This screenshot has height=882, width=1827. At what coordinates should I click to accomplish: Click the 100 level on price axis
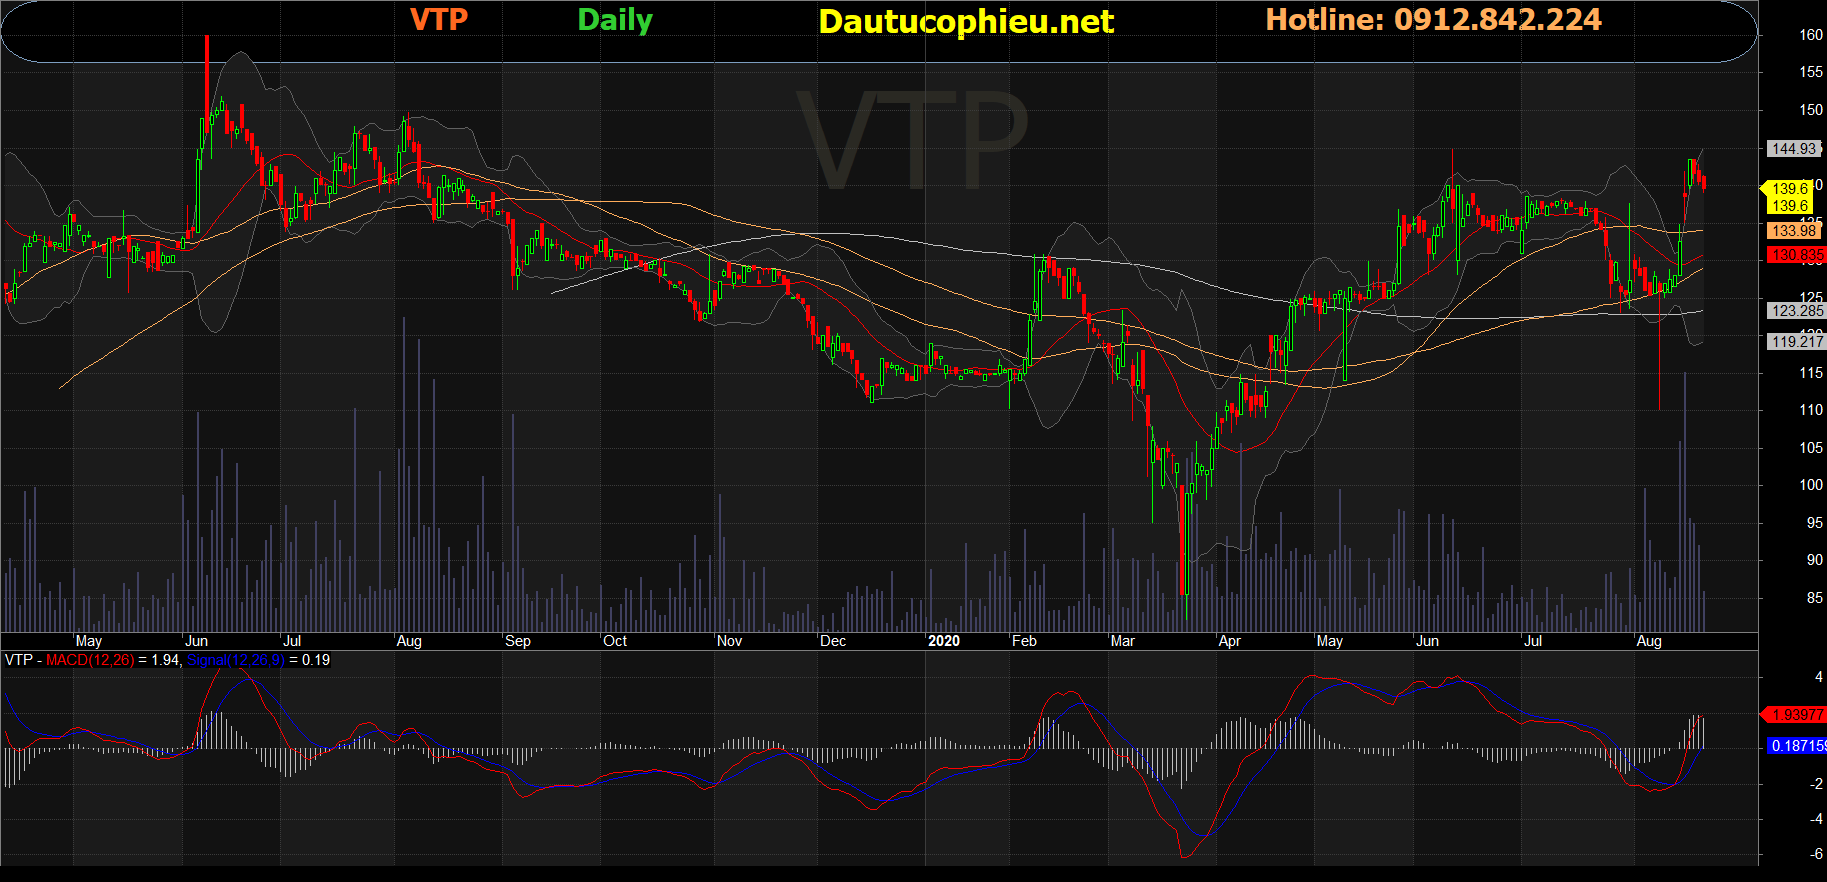(1810, 485)
